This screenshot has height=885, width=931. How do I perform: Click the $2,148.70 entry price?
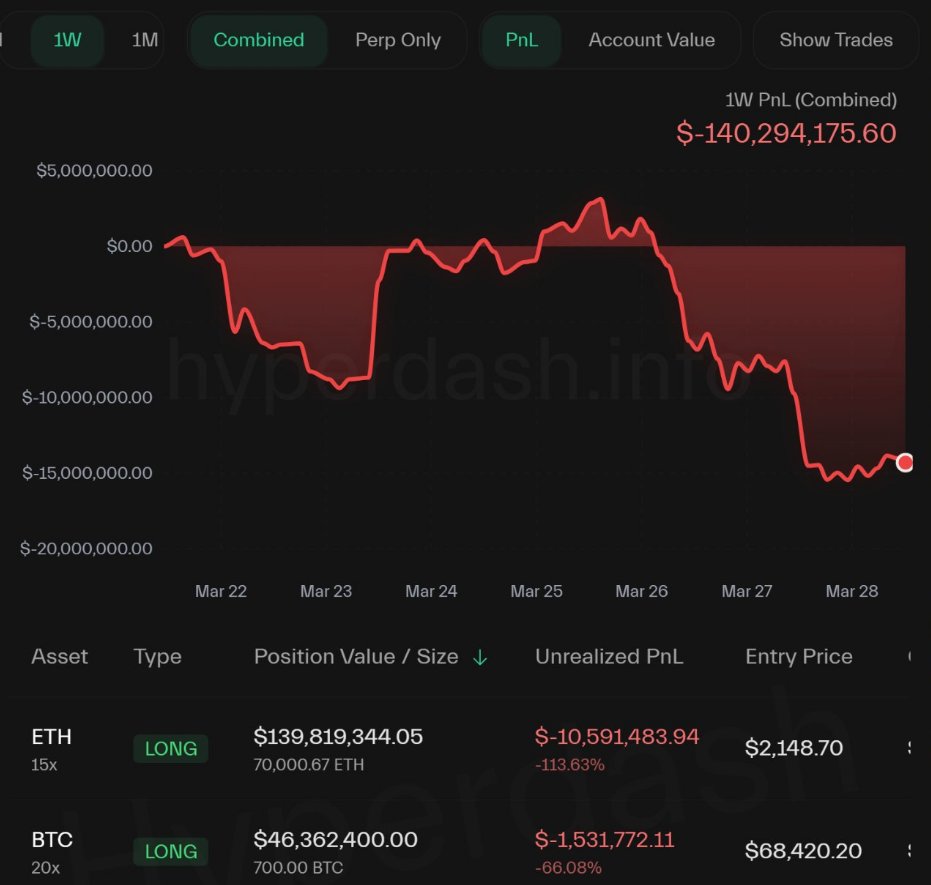point(794,748)
